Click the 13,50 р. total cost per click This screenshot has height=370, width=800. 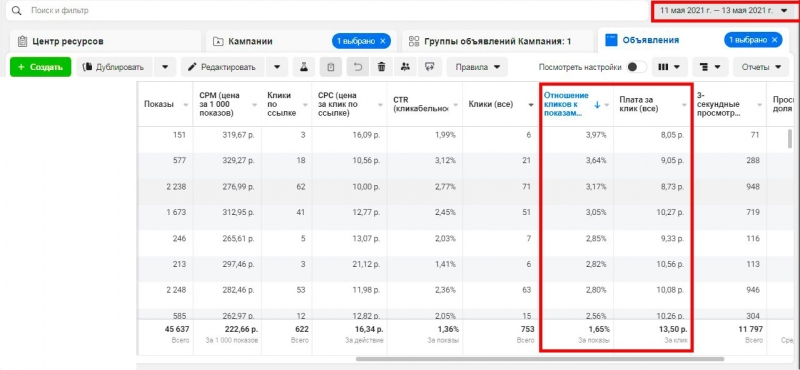pyautogui.click(x=673, y=329)
